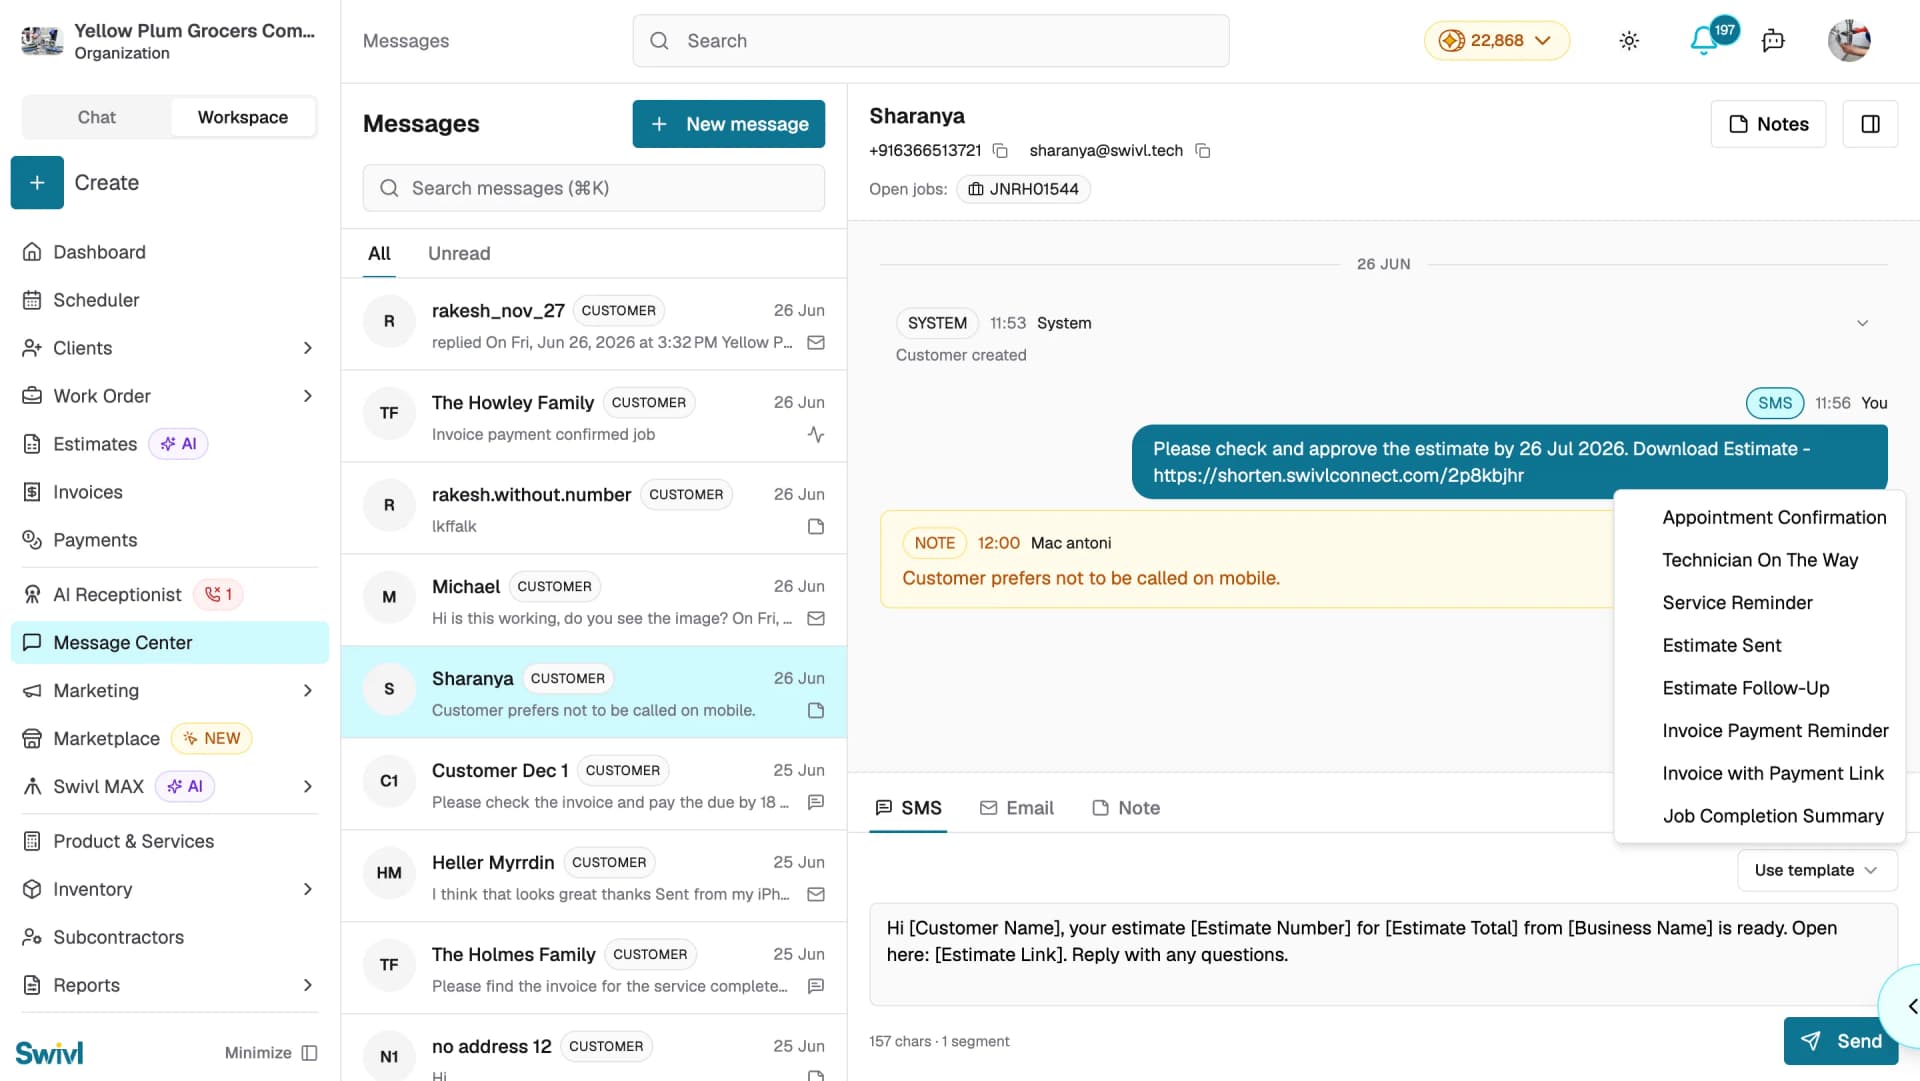The image size is (1920, 1081).
Task: Click New message button
Action: point(728,124)
